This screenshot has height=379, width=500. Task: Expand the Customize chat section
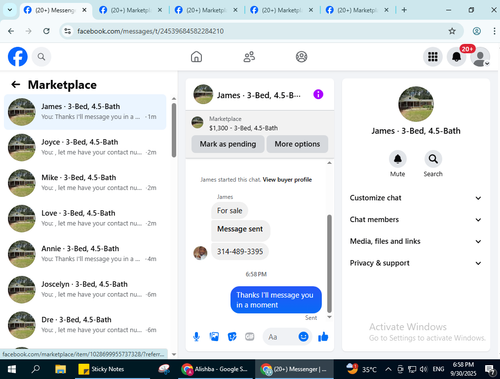coord(415,198)
